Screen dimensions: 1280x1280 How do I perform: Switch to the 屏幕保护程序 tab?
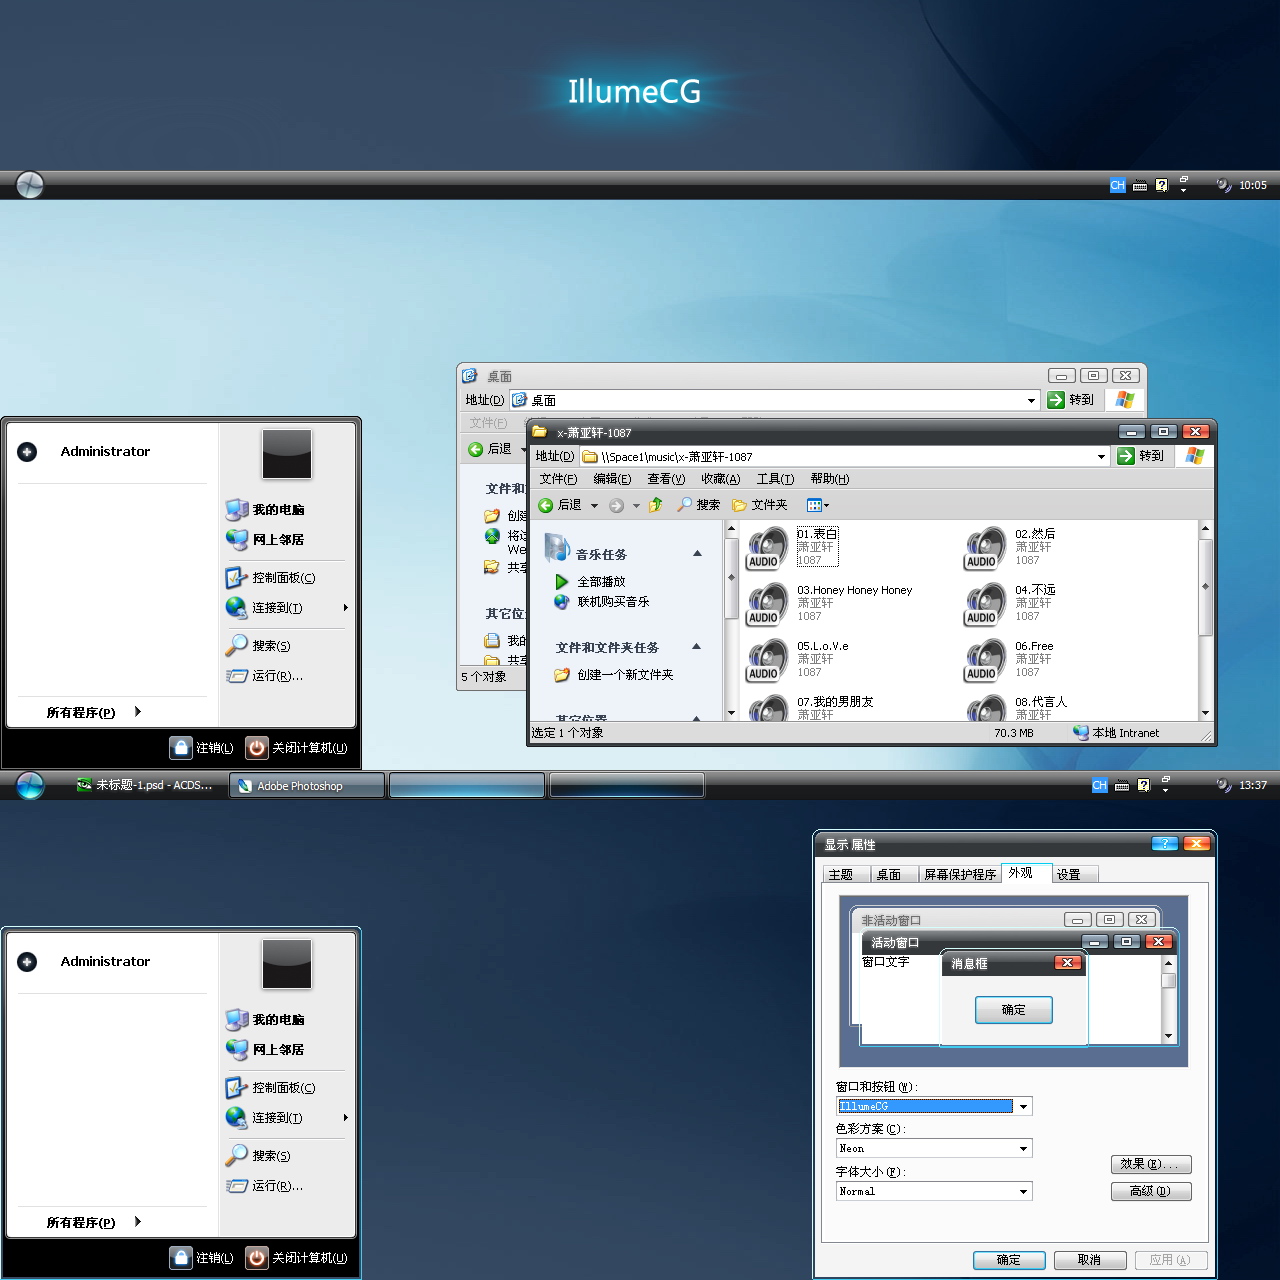tap(959, 875)
